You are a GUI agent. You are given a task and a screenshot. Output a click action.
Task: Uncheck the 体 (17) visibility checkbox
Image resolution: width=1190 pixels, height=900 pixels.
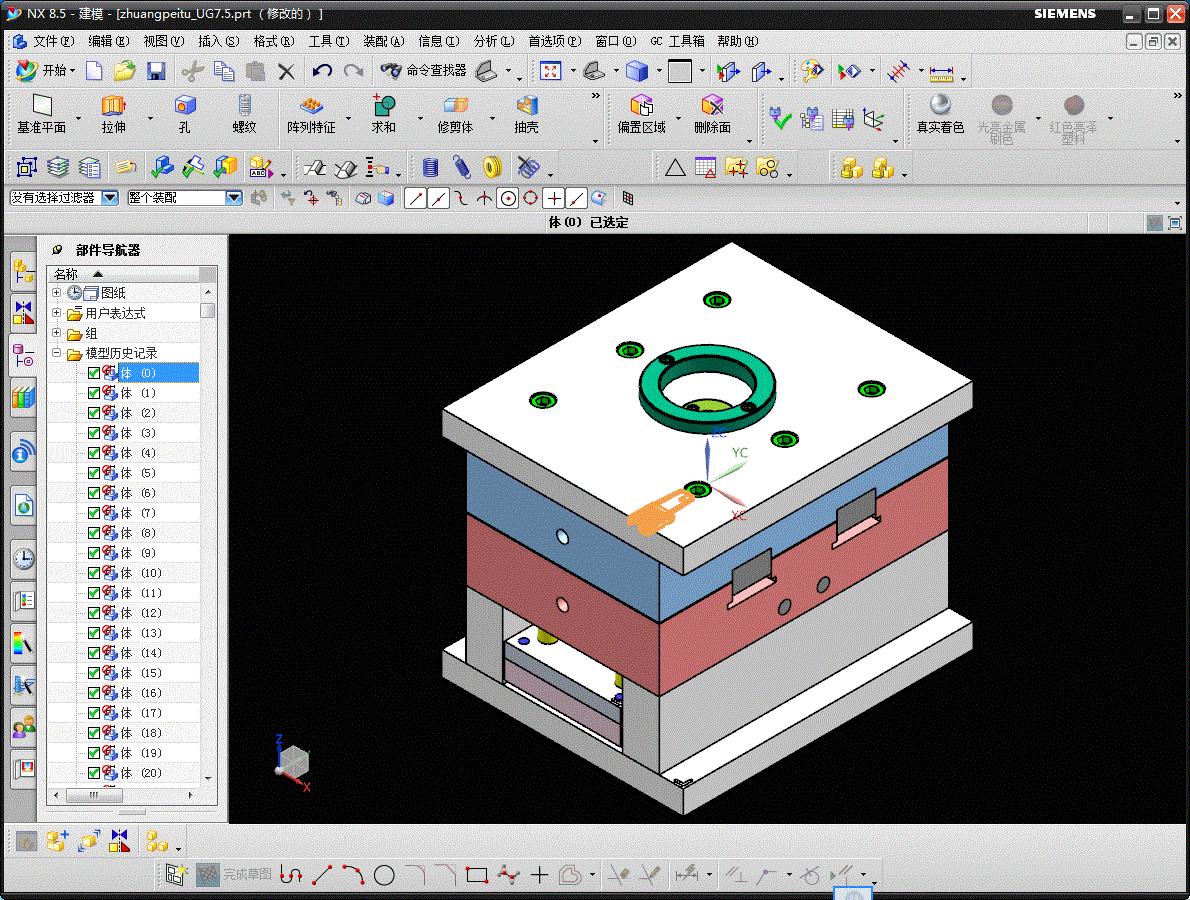(94, 713)
